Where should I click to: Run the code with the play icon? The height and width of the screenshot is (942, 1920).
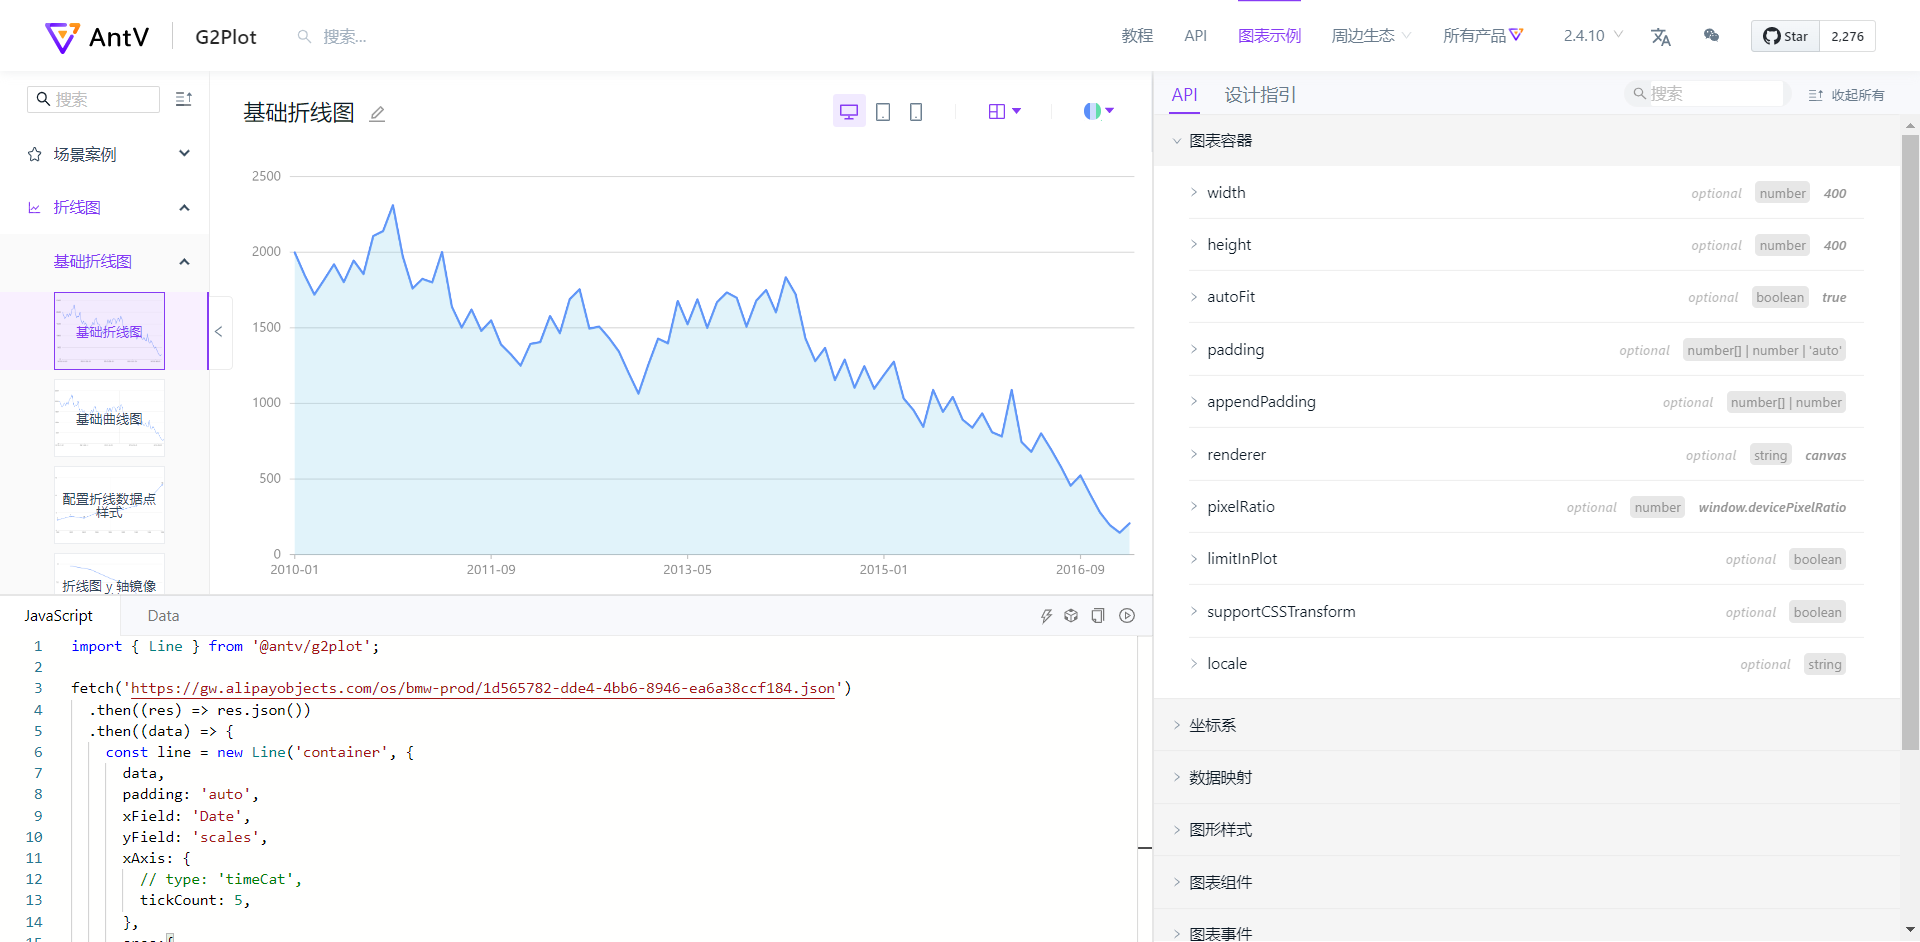click(x=1127, y=615)
